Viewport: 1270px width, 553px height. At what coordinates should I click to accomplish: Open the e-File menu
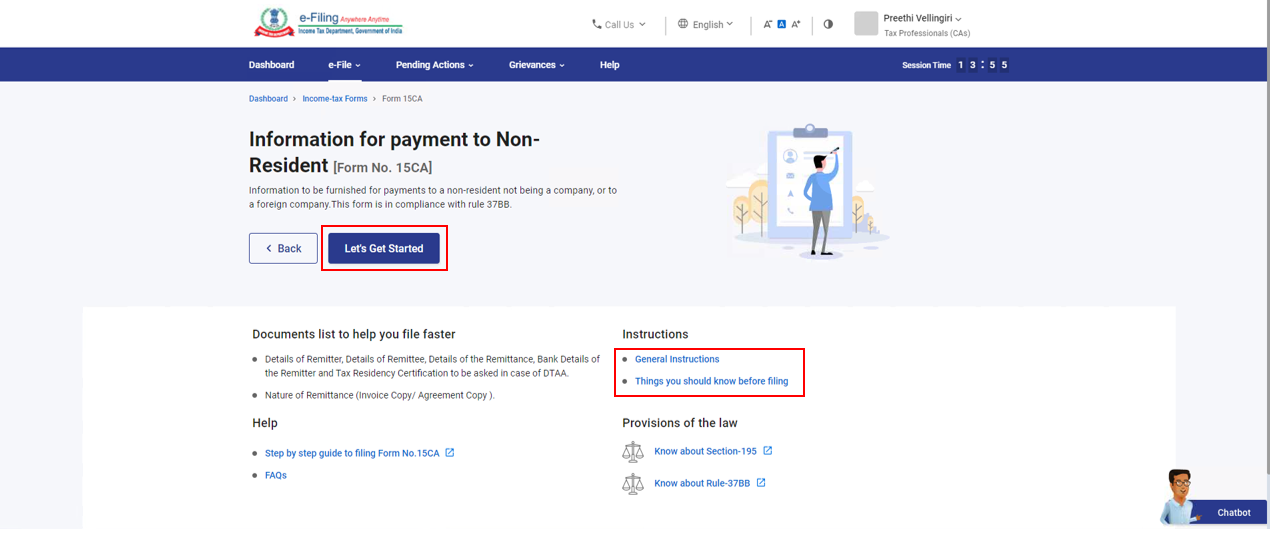coord(344,65)
